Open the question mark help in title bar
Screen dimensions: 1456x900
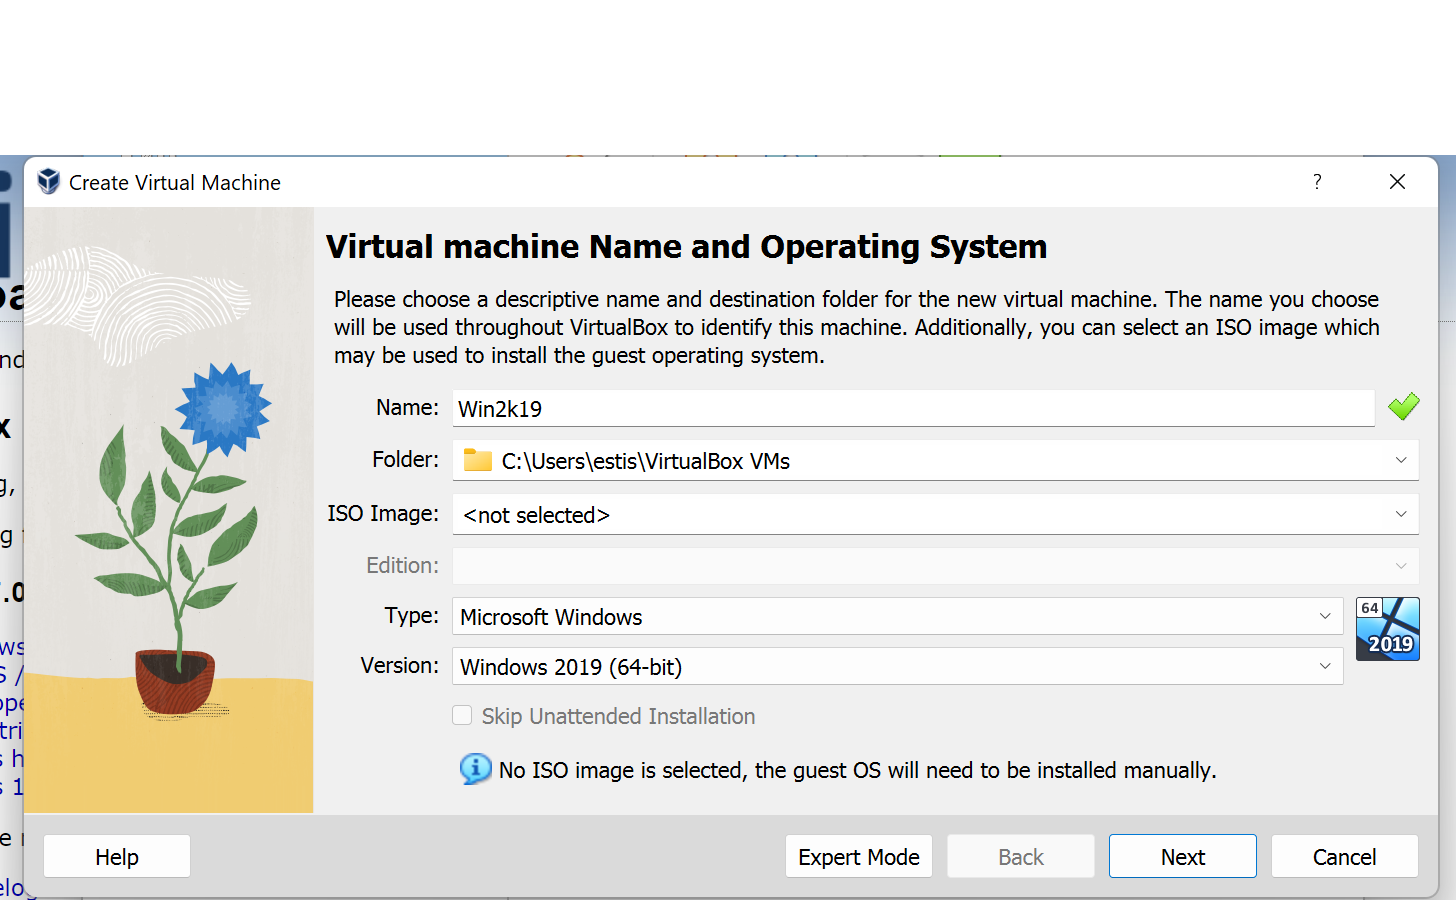click(x=1317, y=181)
